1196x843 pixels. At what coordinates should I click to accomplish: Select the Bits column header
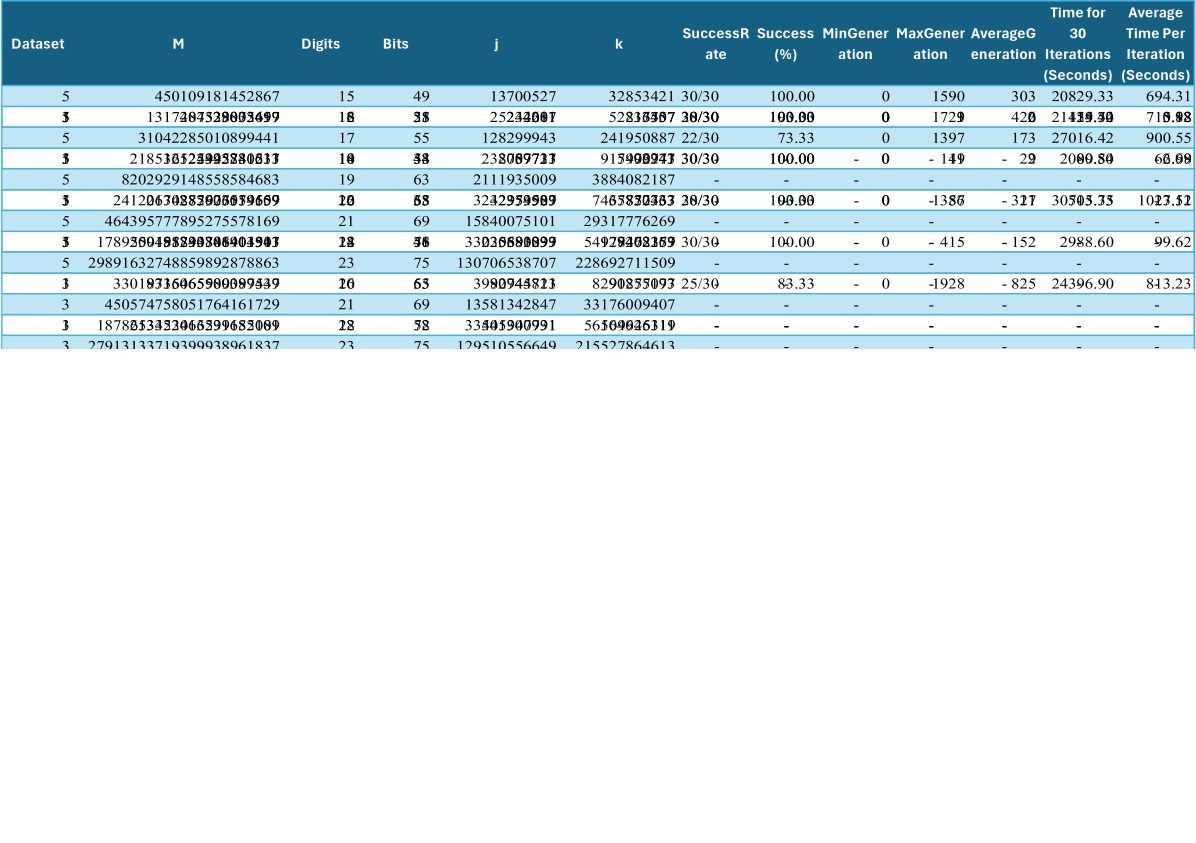pos(395,44)
